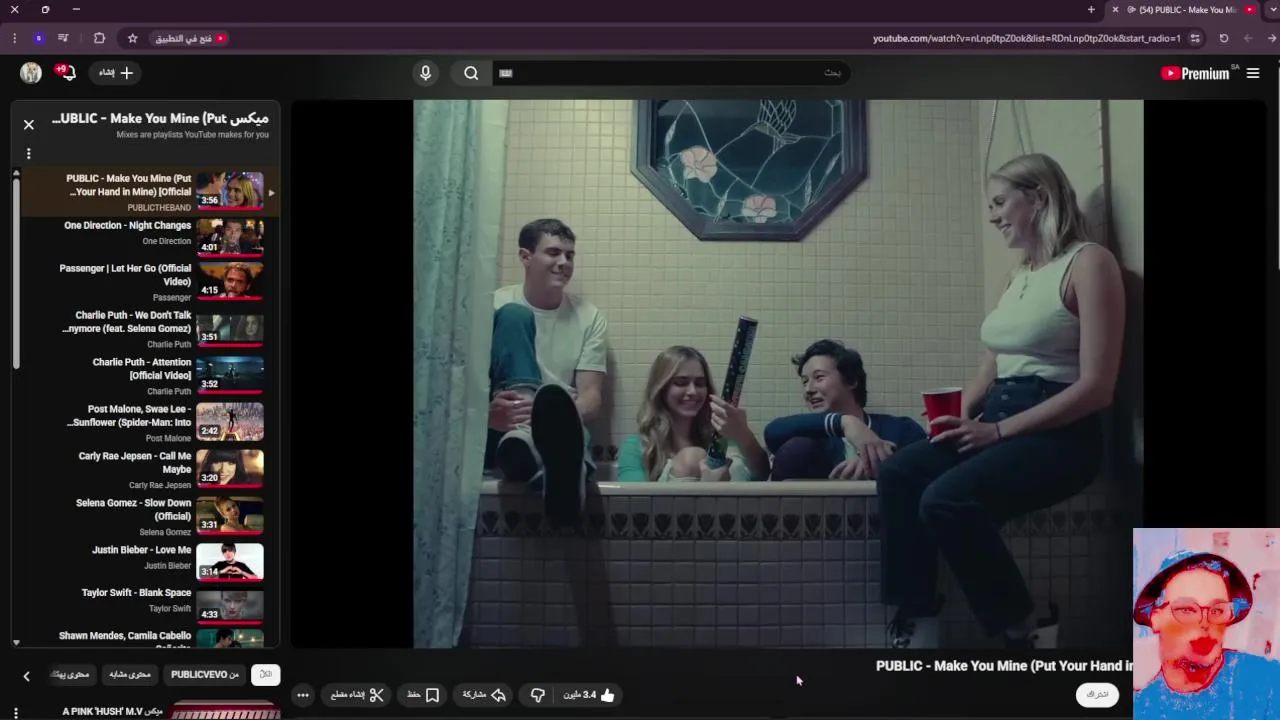This screenshot has height=720, width=1280.
Task: Play Charlie Puth - We Don't Talk Anymore
Action: 150,329
